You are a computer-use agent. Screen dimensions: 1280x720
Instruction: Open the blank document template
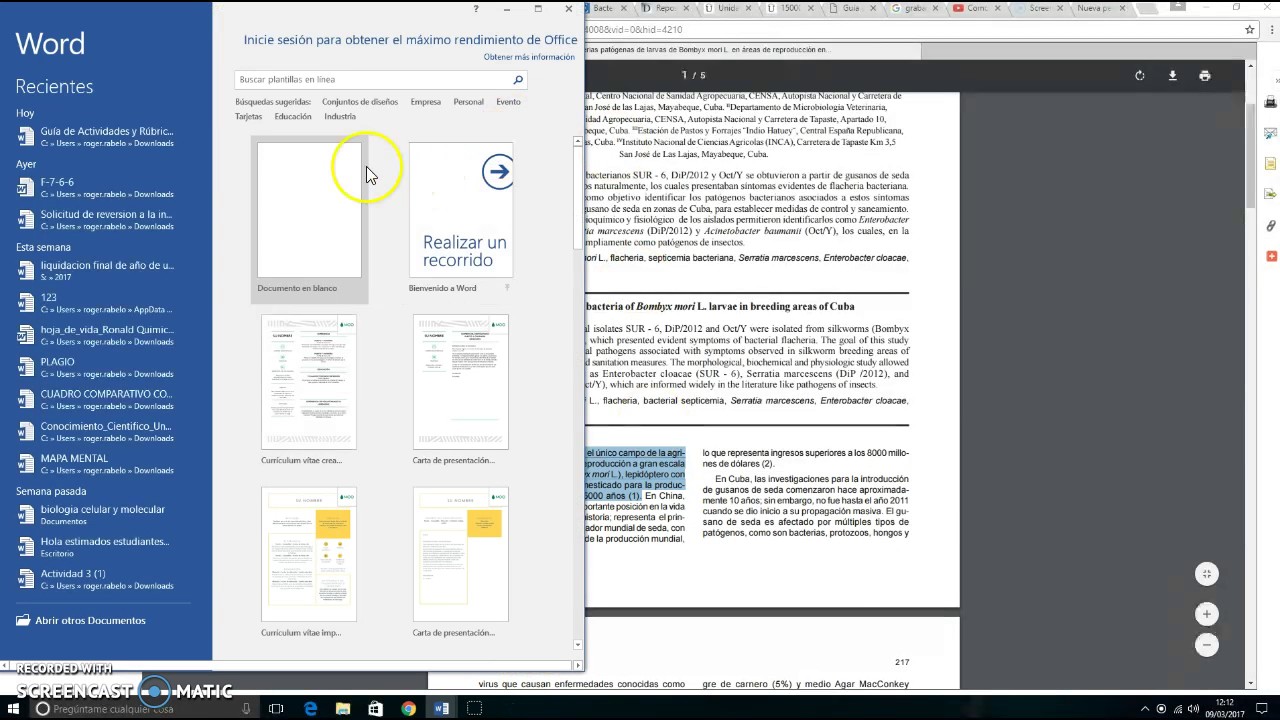(x=309, y=219)
